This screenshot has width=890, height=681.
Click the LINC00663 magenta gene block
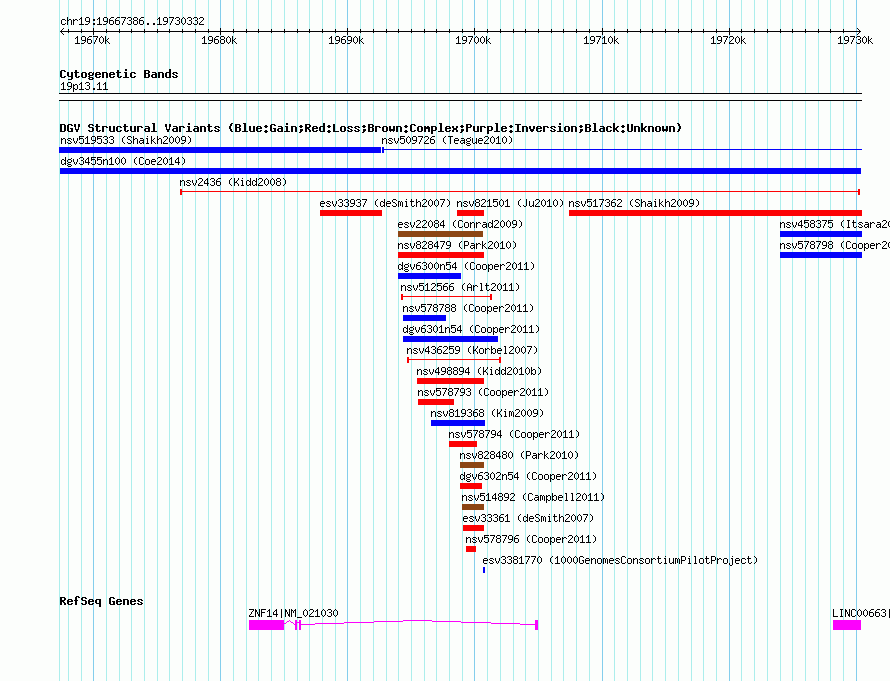click(847, 625)
